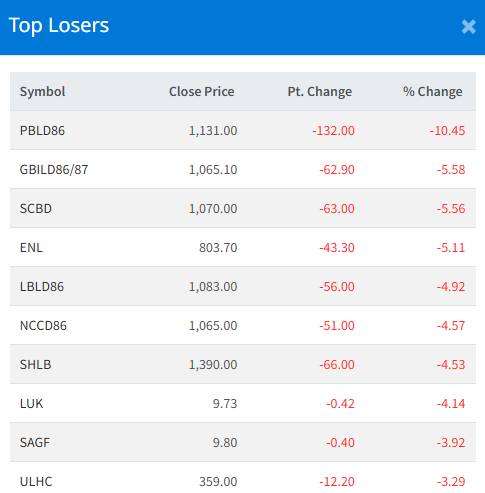Close the Top Losers panel
485x493 pixels.
click(x=468, y=27)
